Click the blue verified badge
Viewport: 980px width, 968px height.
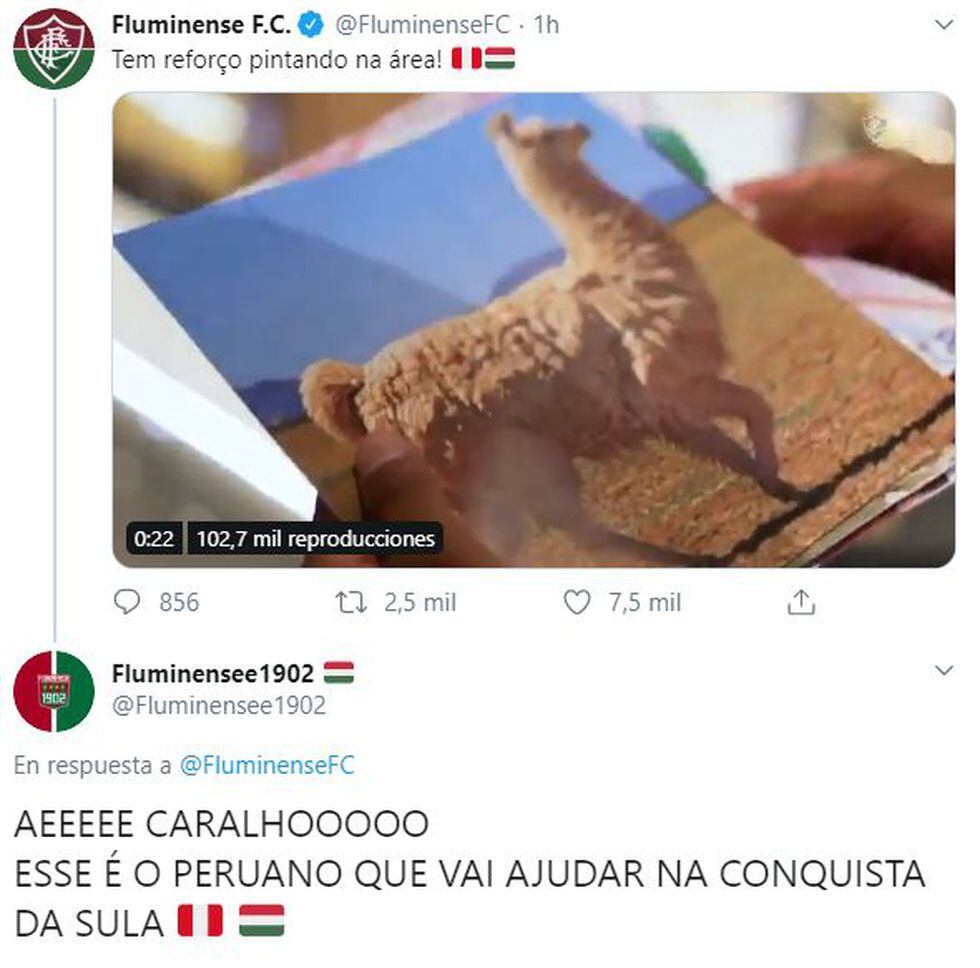point(311,26)
